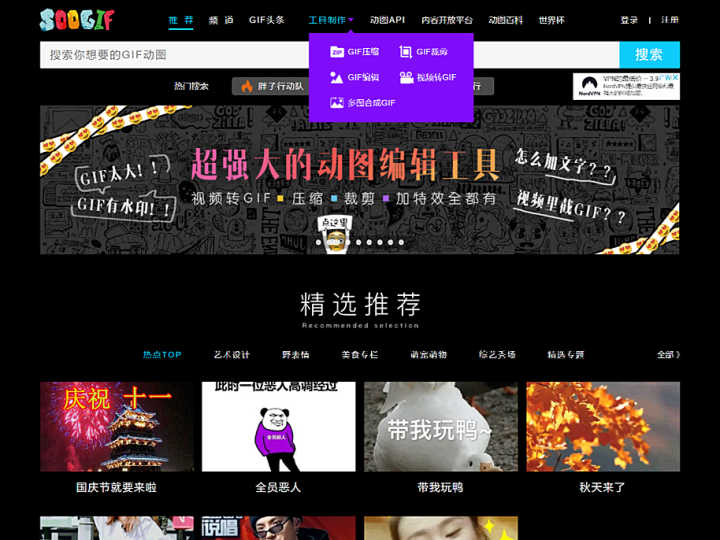Go to the 推荐 nav tab

181,20
